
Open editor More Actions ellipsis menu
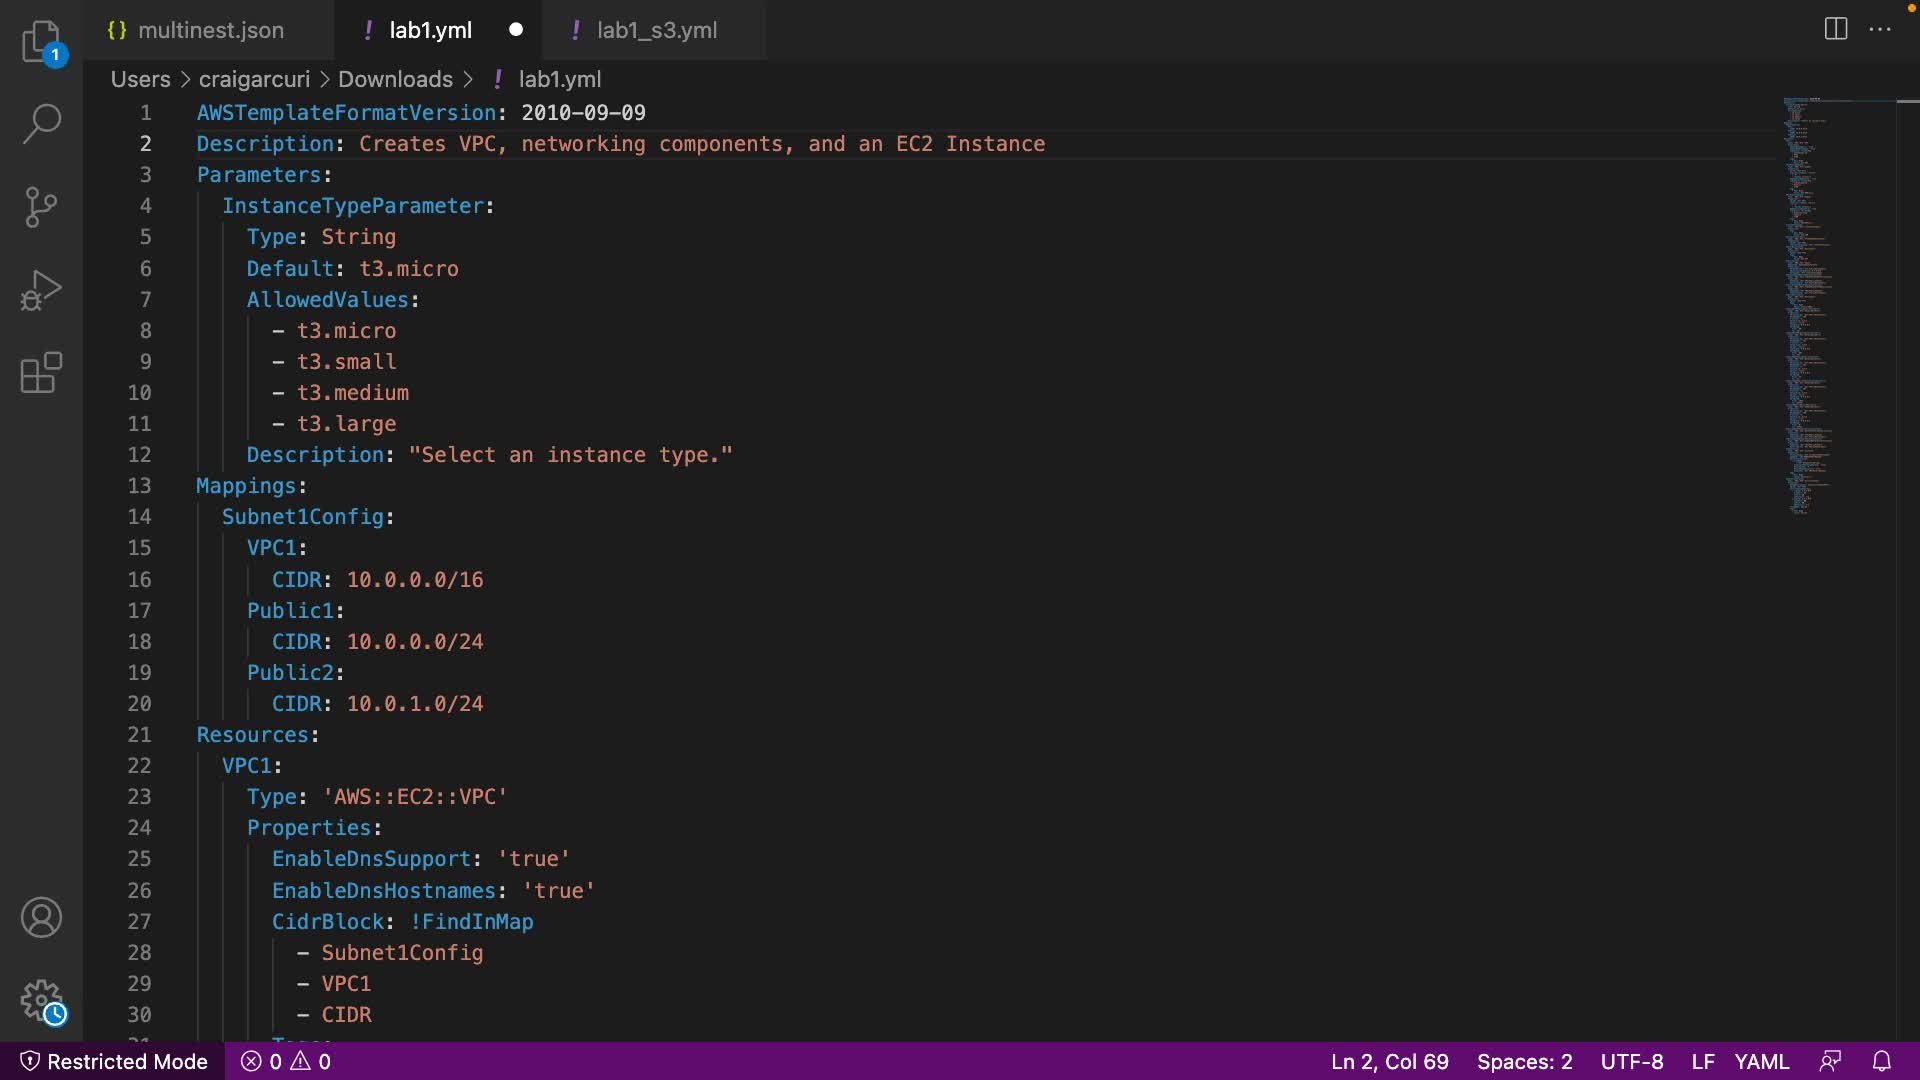click(1880, 29)
